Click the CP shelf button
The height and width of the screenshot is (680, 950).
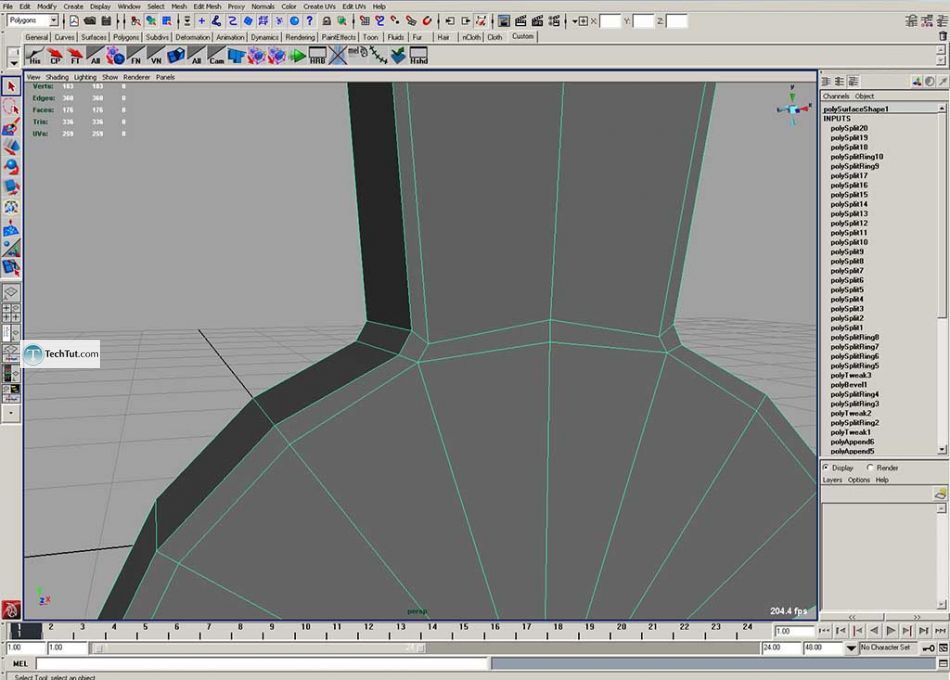[55, 56]
